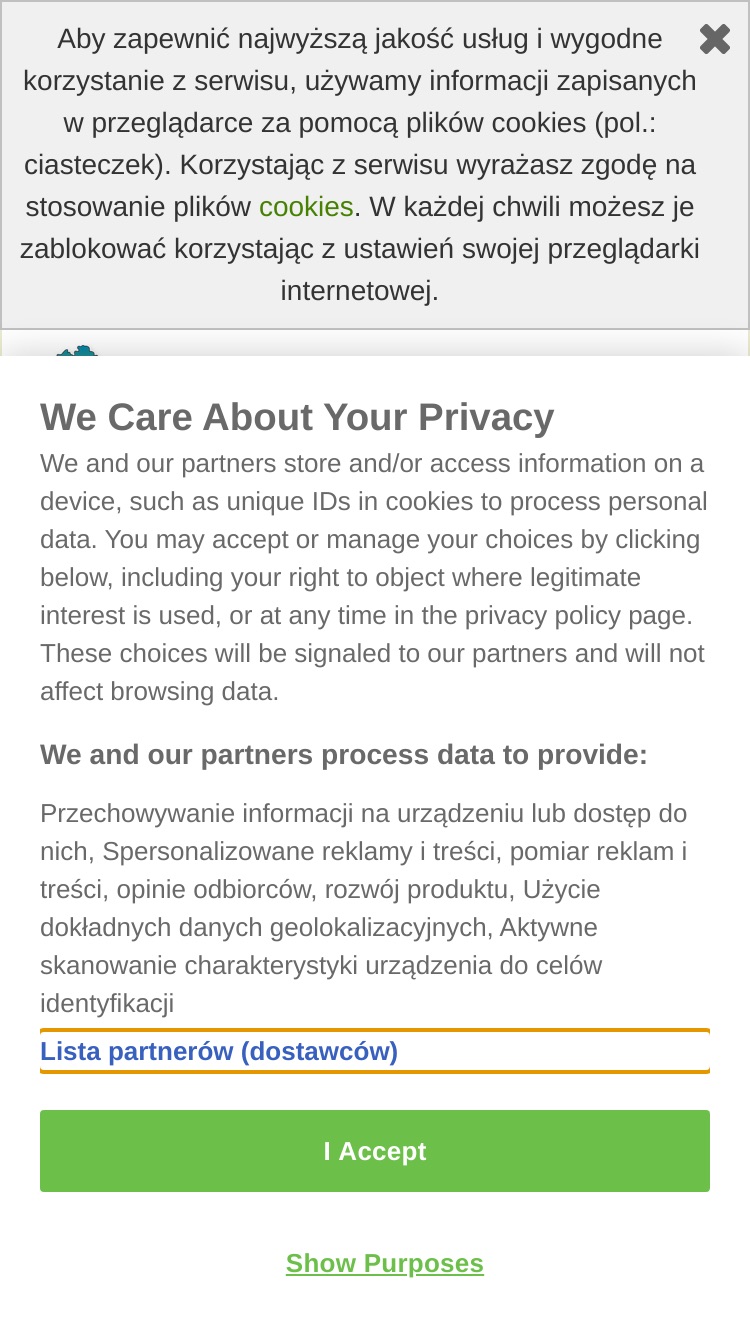Screen dimensions: 750x1334
Task: Click the affect browsing data text
Action: 159,691
